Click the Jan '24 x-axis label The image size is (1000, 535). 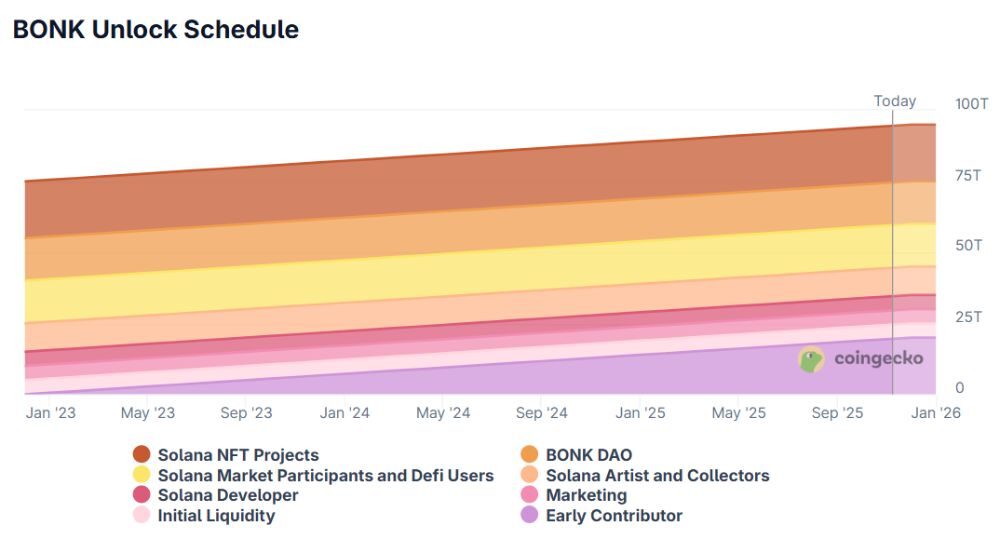click(345, 412)
